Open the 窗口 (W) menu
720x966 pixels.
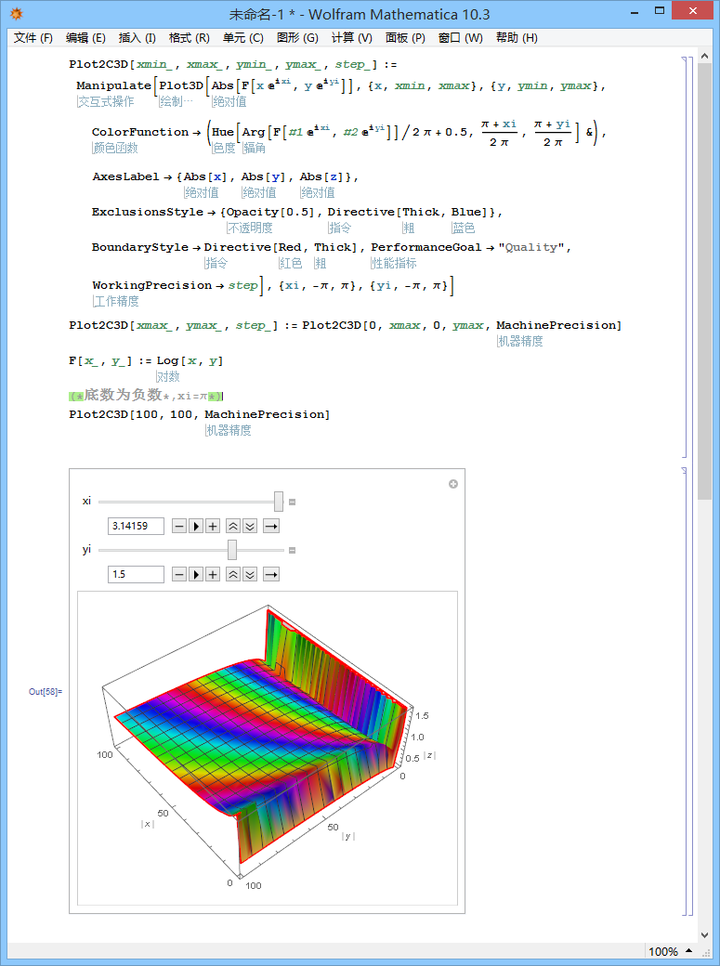point(460,38)
